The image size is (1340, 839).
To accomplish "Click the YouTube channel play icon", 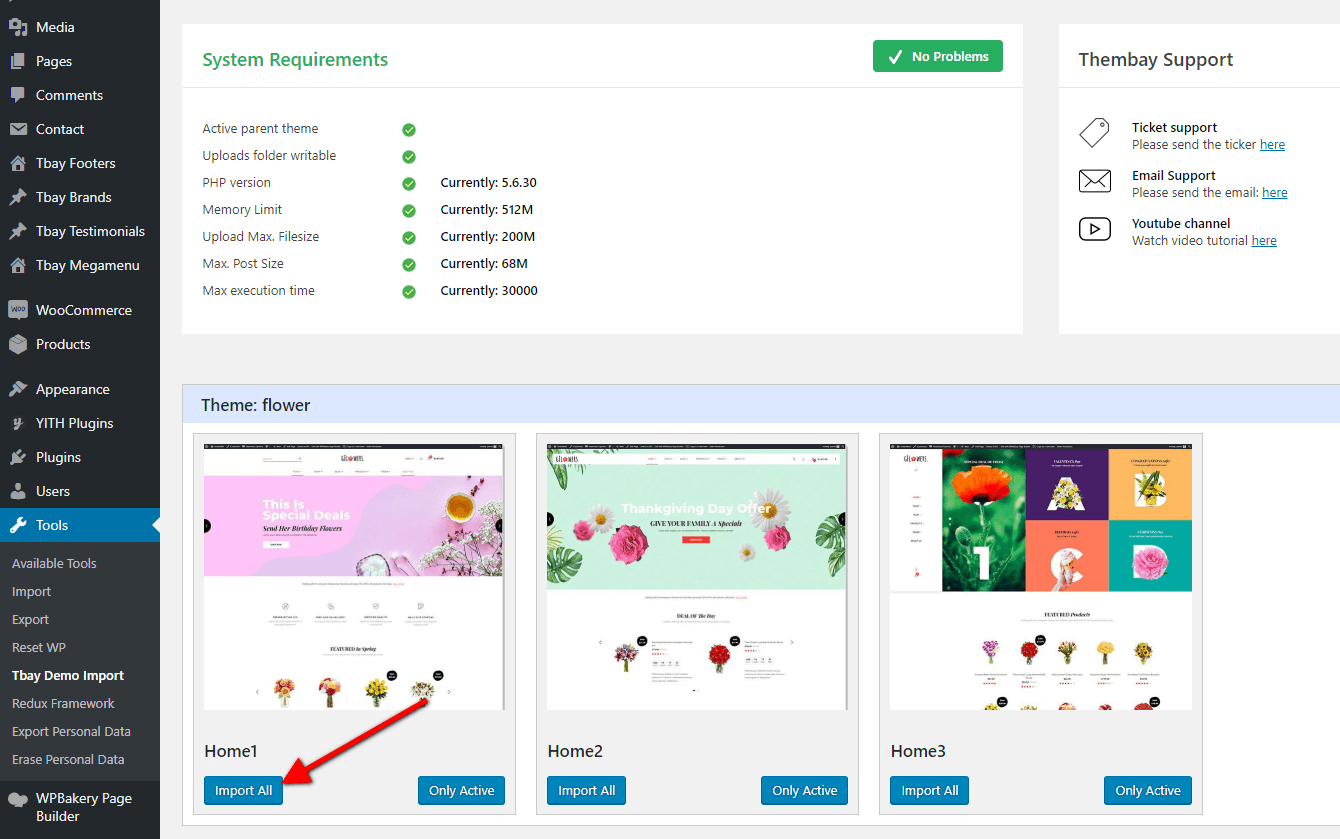I will (x=1095, y=229).
